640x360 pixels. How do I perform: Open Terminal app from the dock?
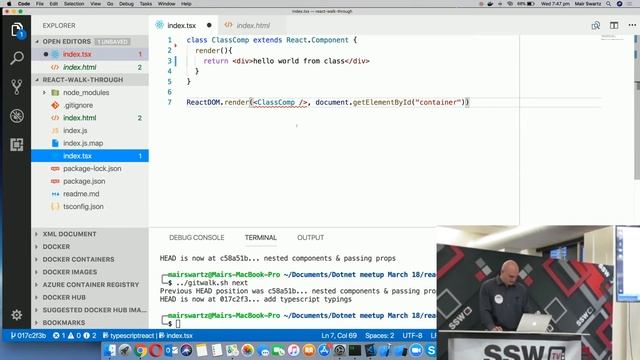pyautogui.click(x=355, y=351)
